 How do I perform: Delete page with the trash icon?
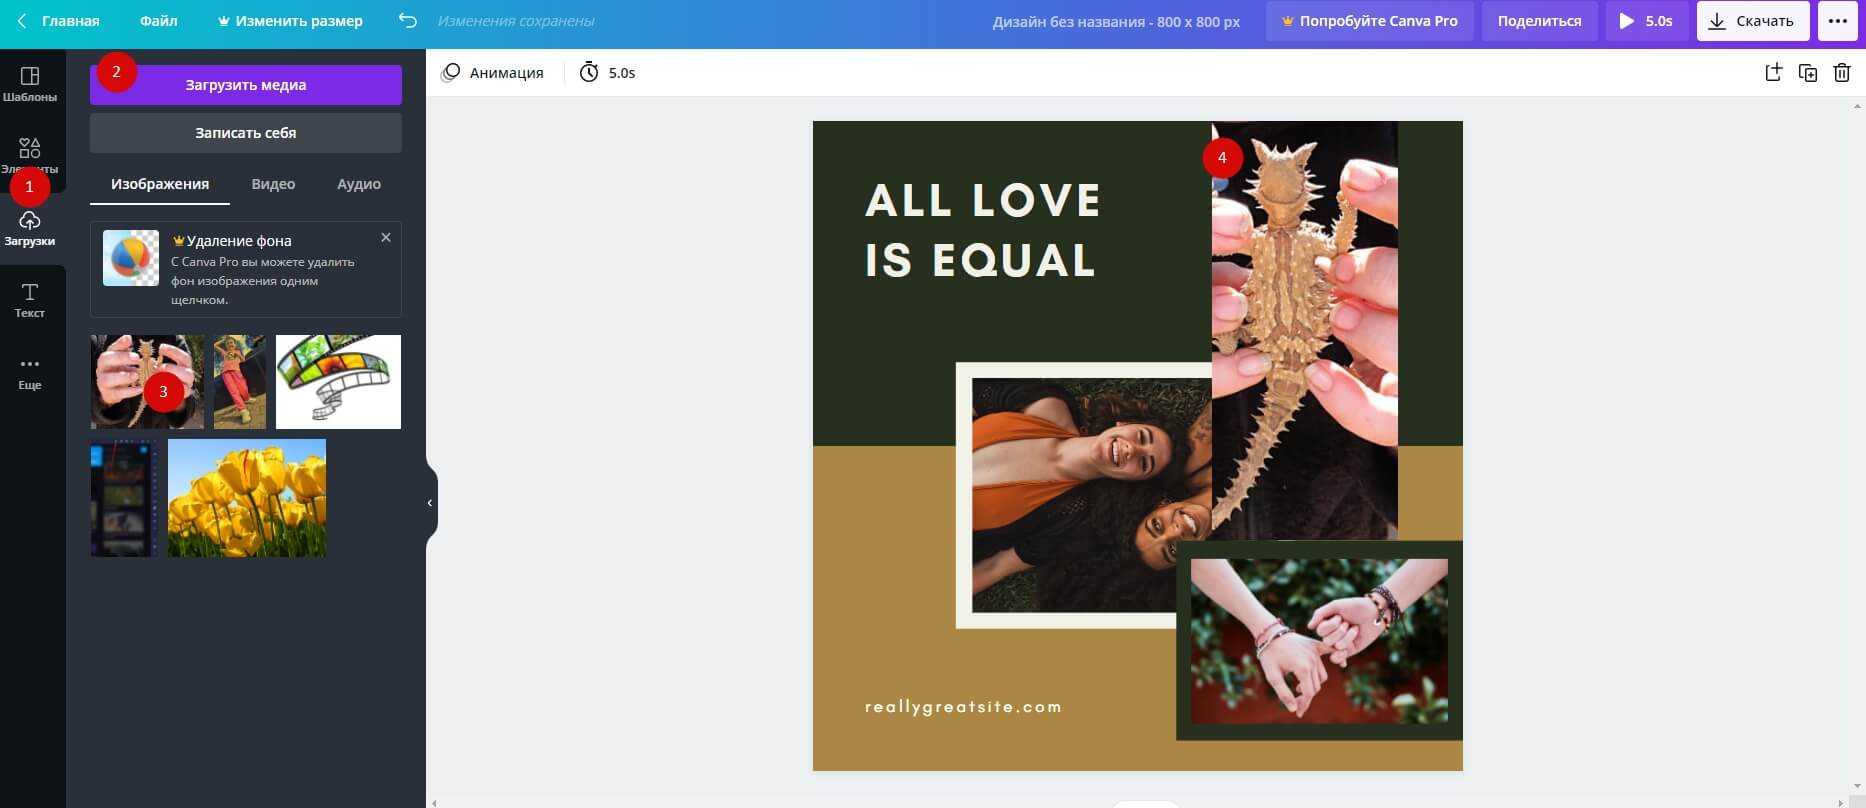(1841, 72)
